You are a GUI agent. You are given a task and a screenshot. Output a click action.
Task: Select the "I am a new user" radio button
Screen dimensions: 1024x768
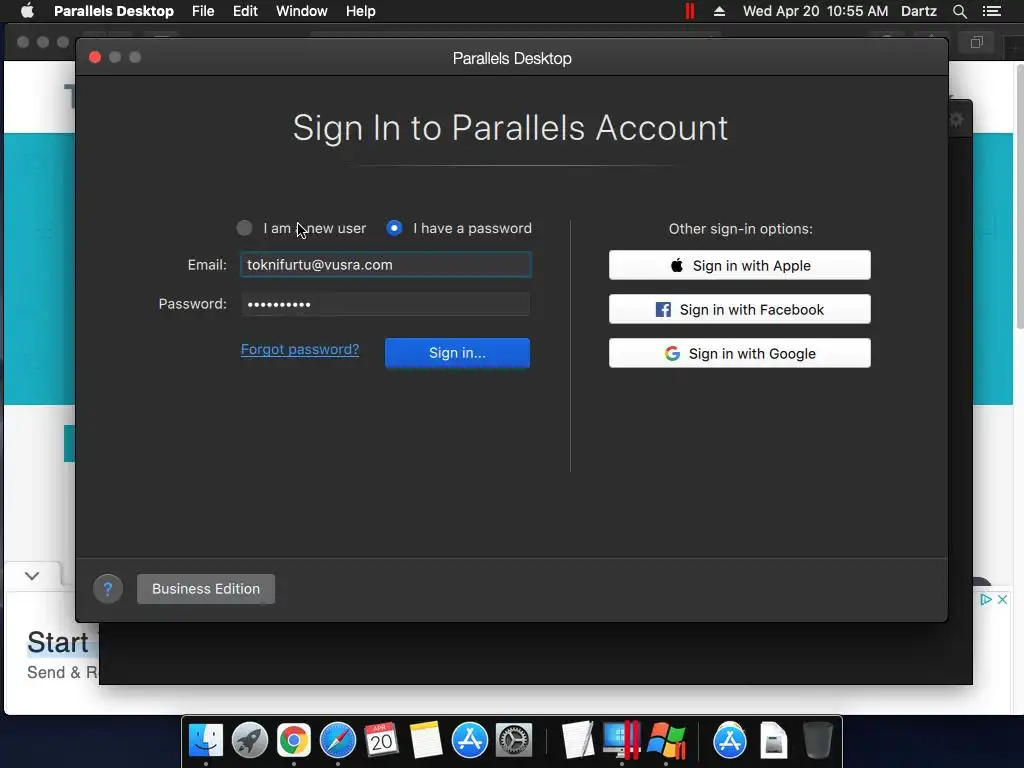[244, 228]
